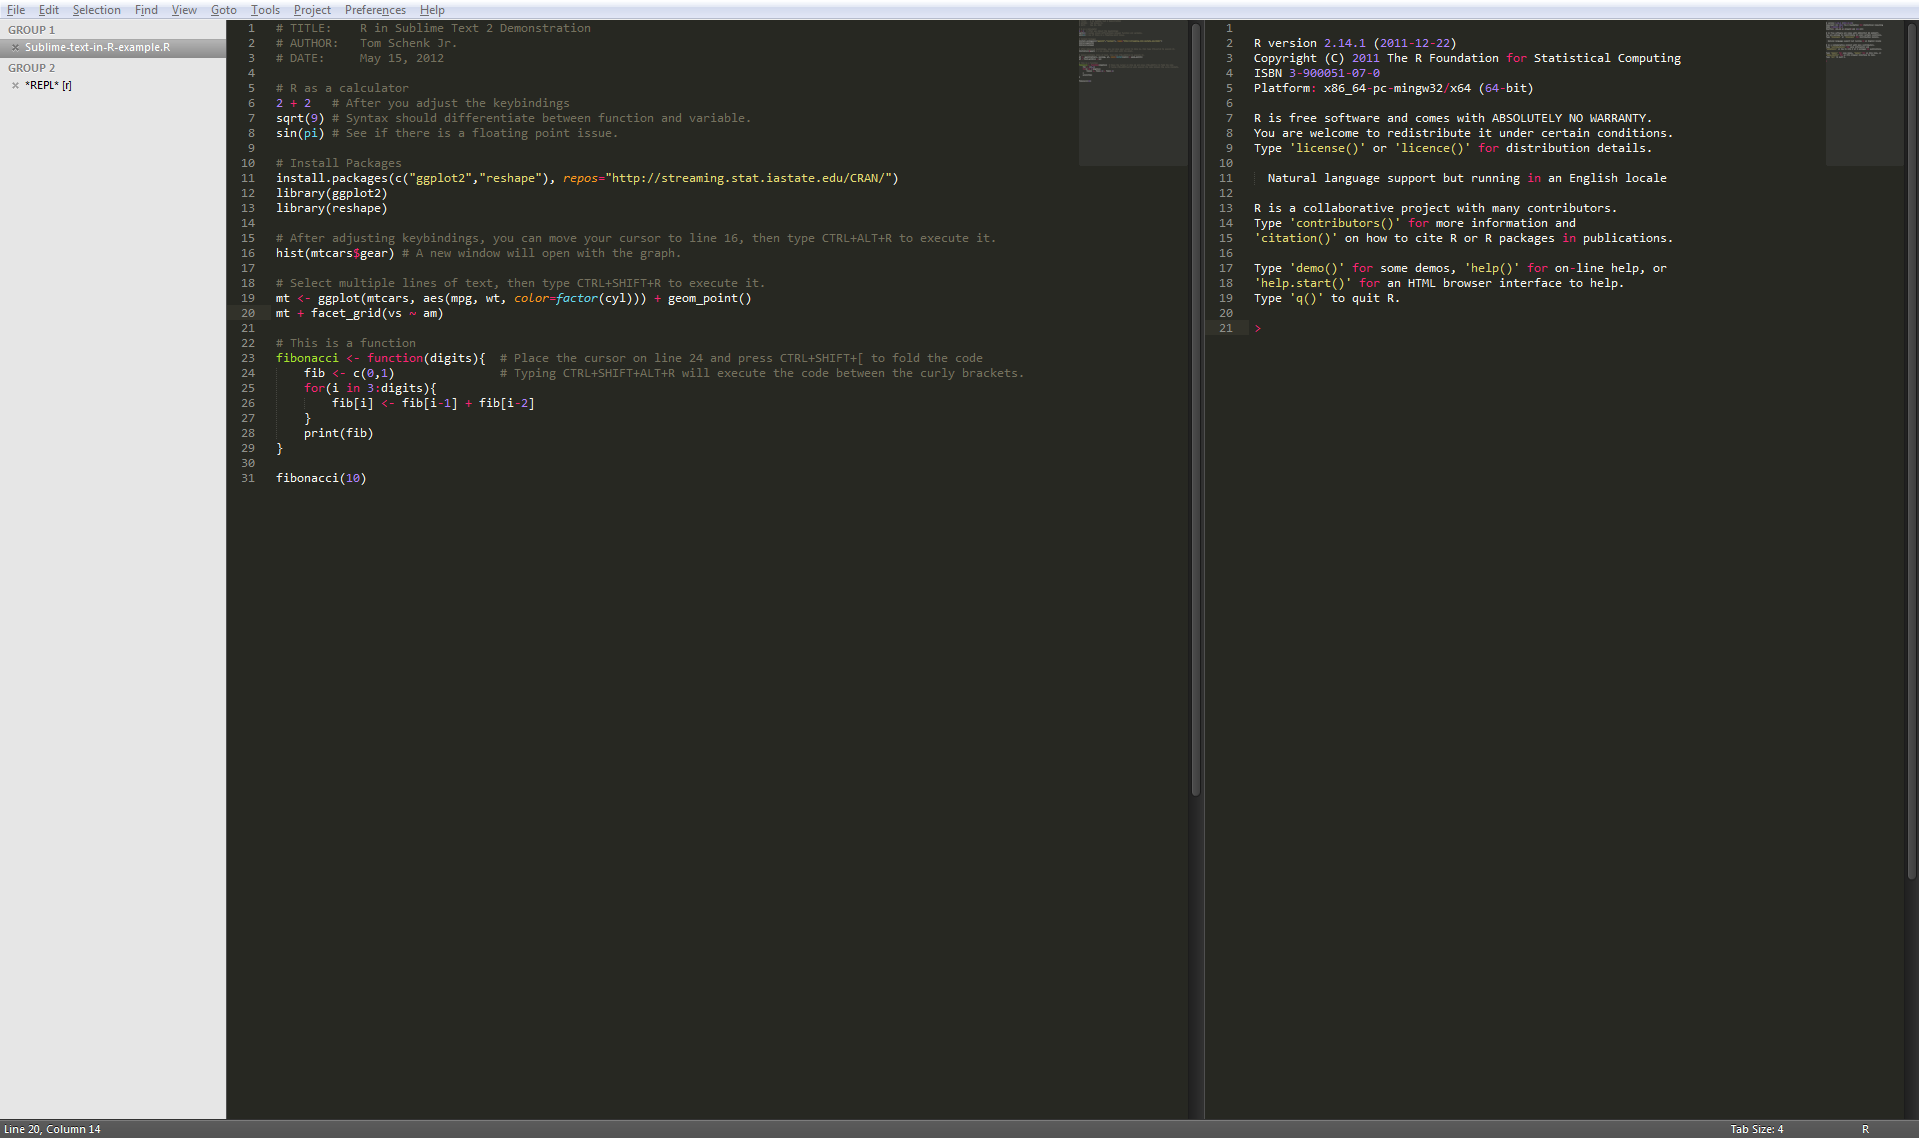Open the Selection menu
Image resolution: width=1919 pixels, height=1138 pixels.
(x=96, y=10)
